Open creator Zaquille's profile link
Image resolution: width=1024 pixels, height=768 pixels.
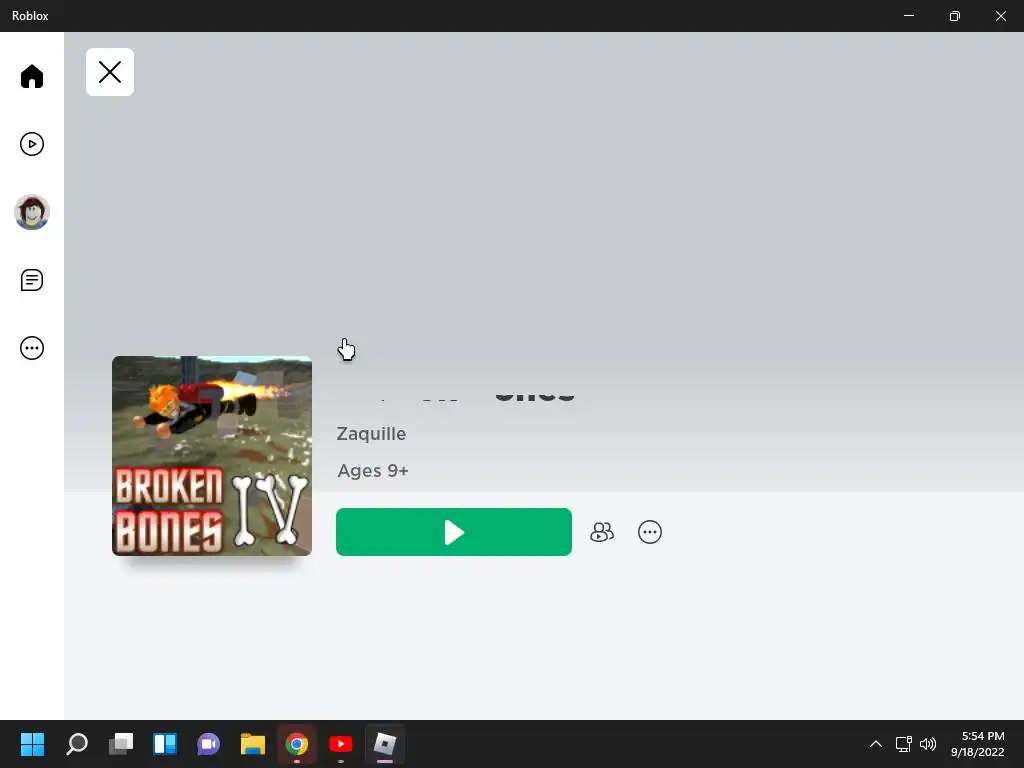[x=371, y=434]
